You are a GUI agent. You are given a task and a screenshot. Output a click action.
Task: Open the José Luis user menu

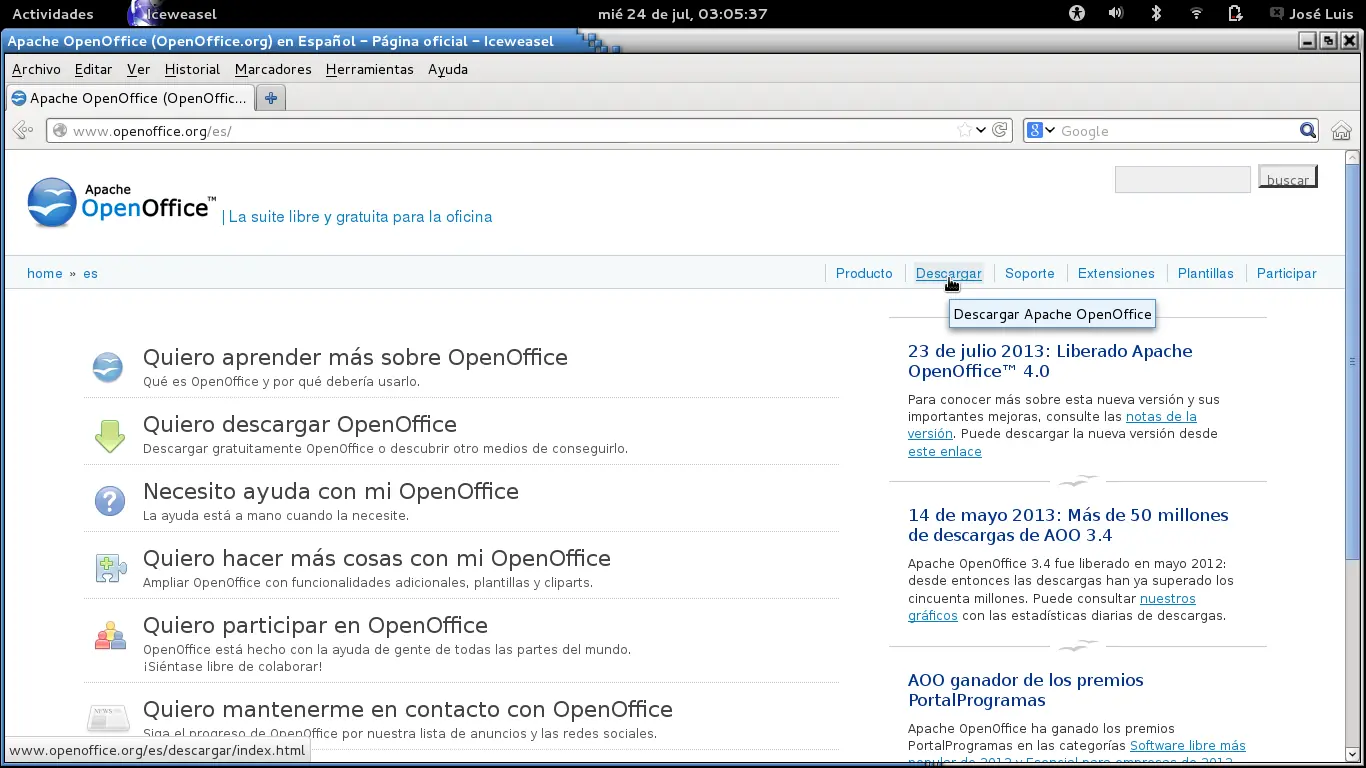(x=1311, y=14)
